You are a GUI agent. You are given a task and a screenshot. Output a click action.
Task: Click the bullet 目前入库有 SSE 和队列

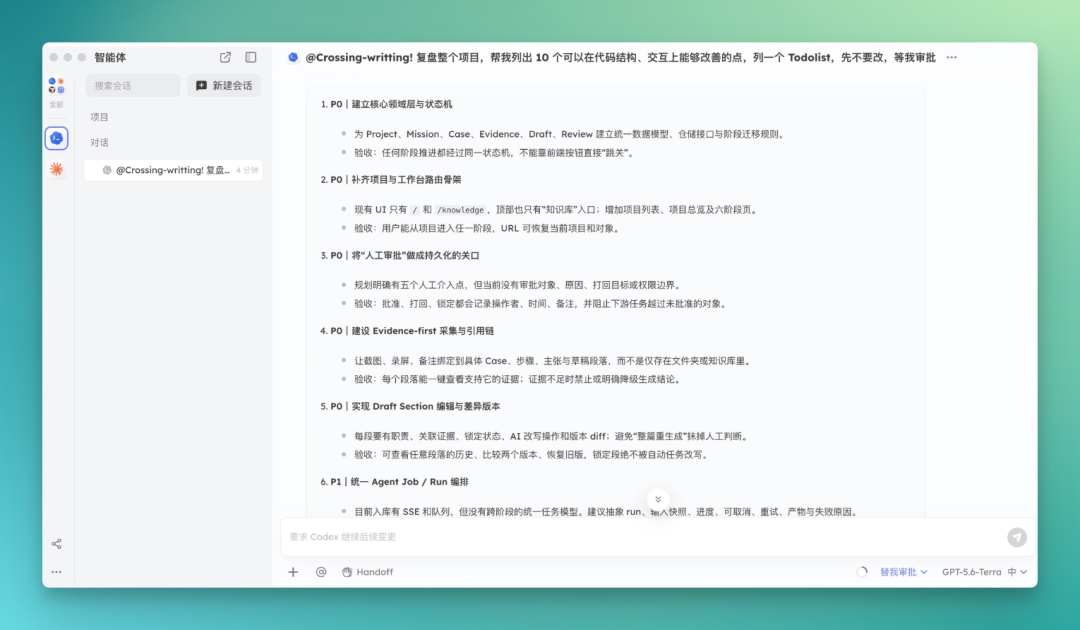coord(607,512)
